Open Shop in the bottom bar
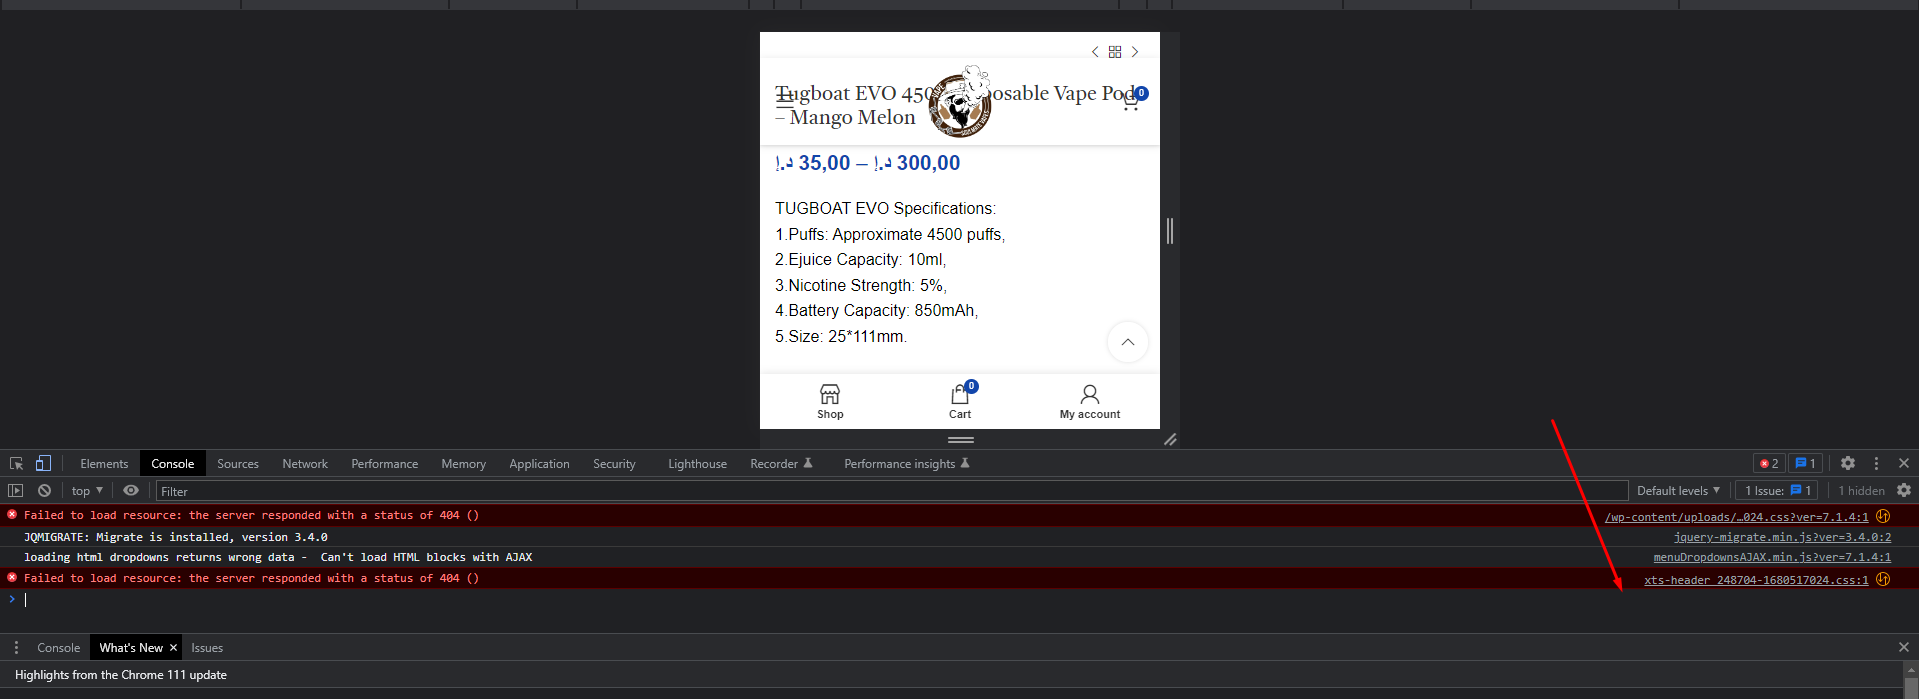The height and width of the screenshot is (699, 1919). (830, 401)
